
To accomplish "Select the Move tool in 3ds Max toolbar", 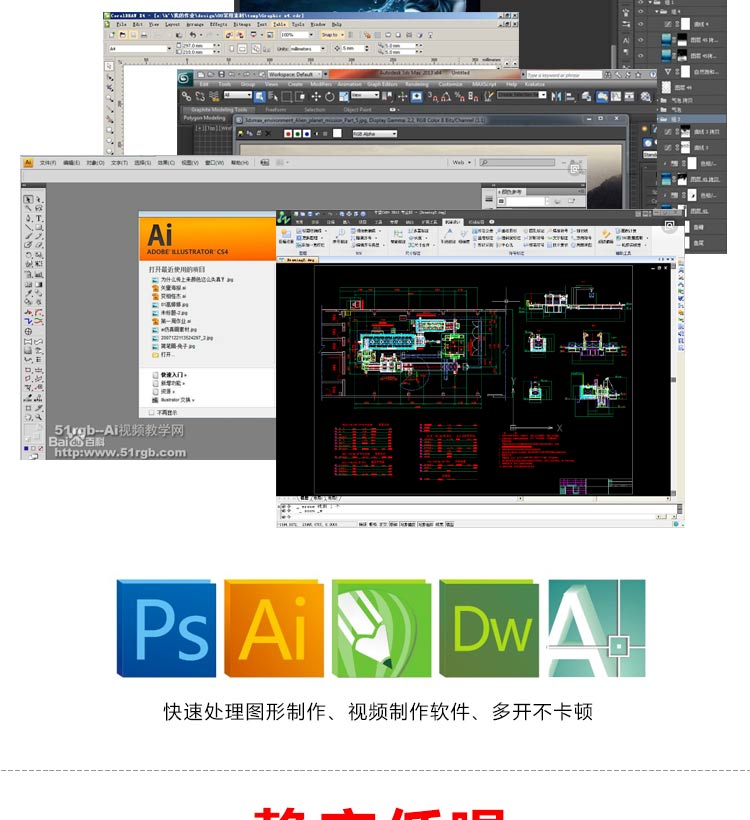I will 316,96.
